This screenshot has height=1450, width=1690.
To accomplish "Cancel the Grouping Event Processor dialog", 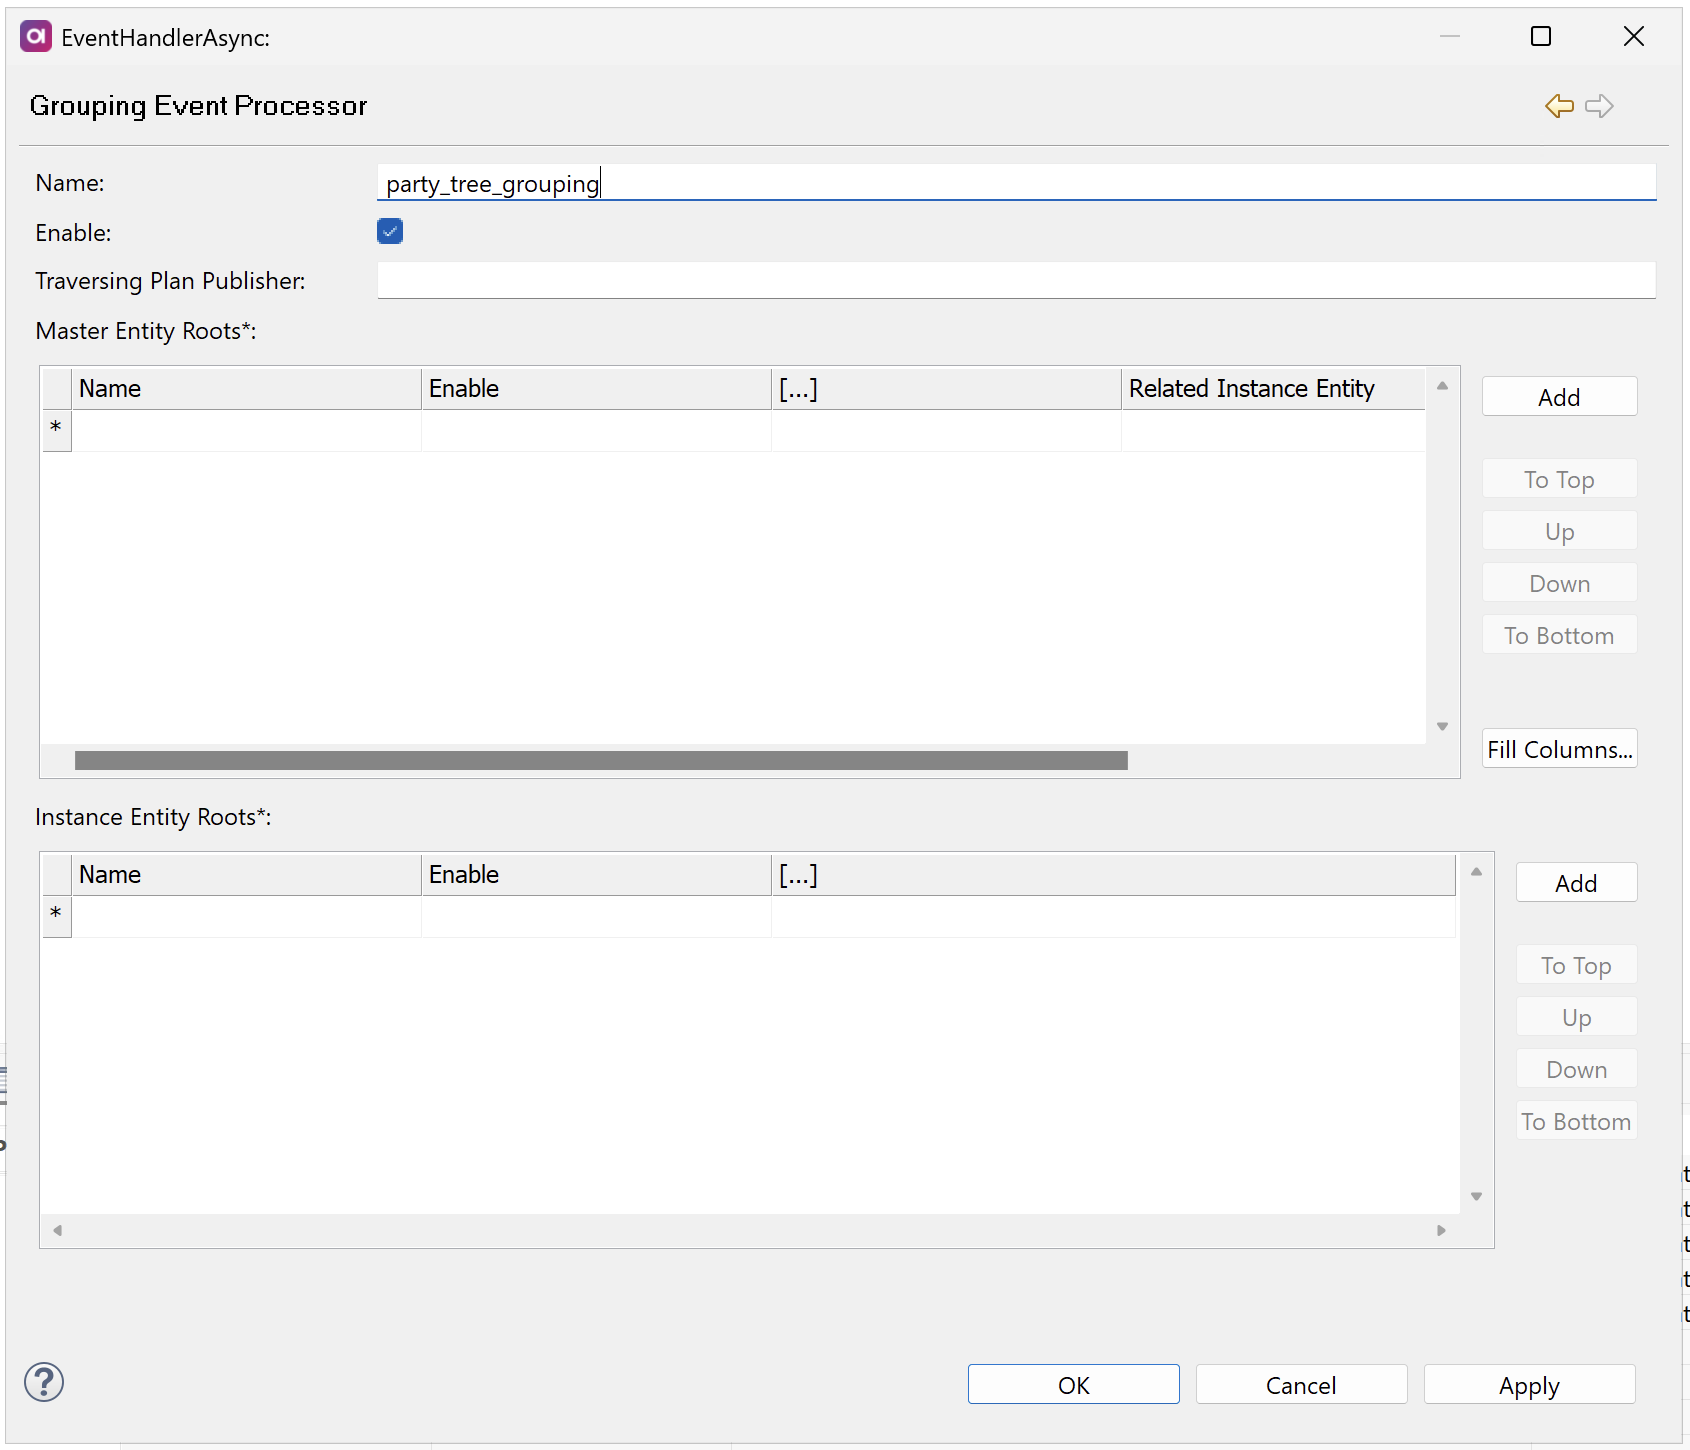I will coord(1301,1385).
